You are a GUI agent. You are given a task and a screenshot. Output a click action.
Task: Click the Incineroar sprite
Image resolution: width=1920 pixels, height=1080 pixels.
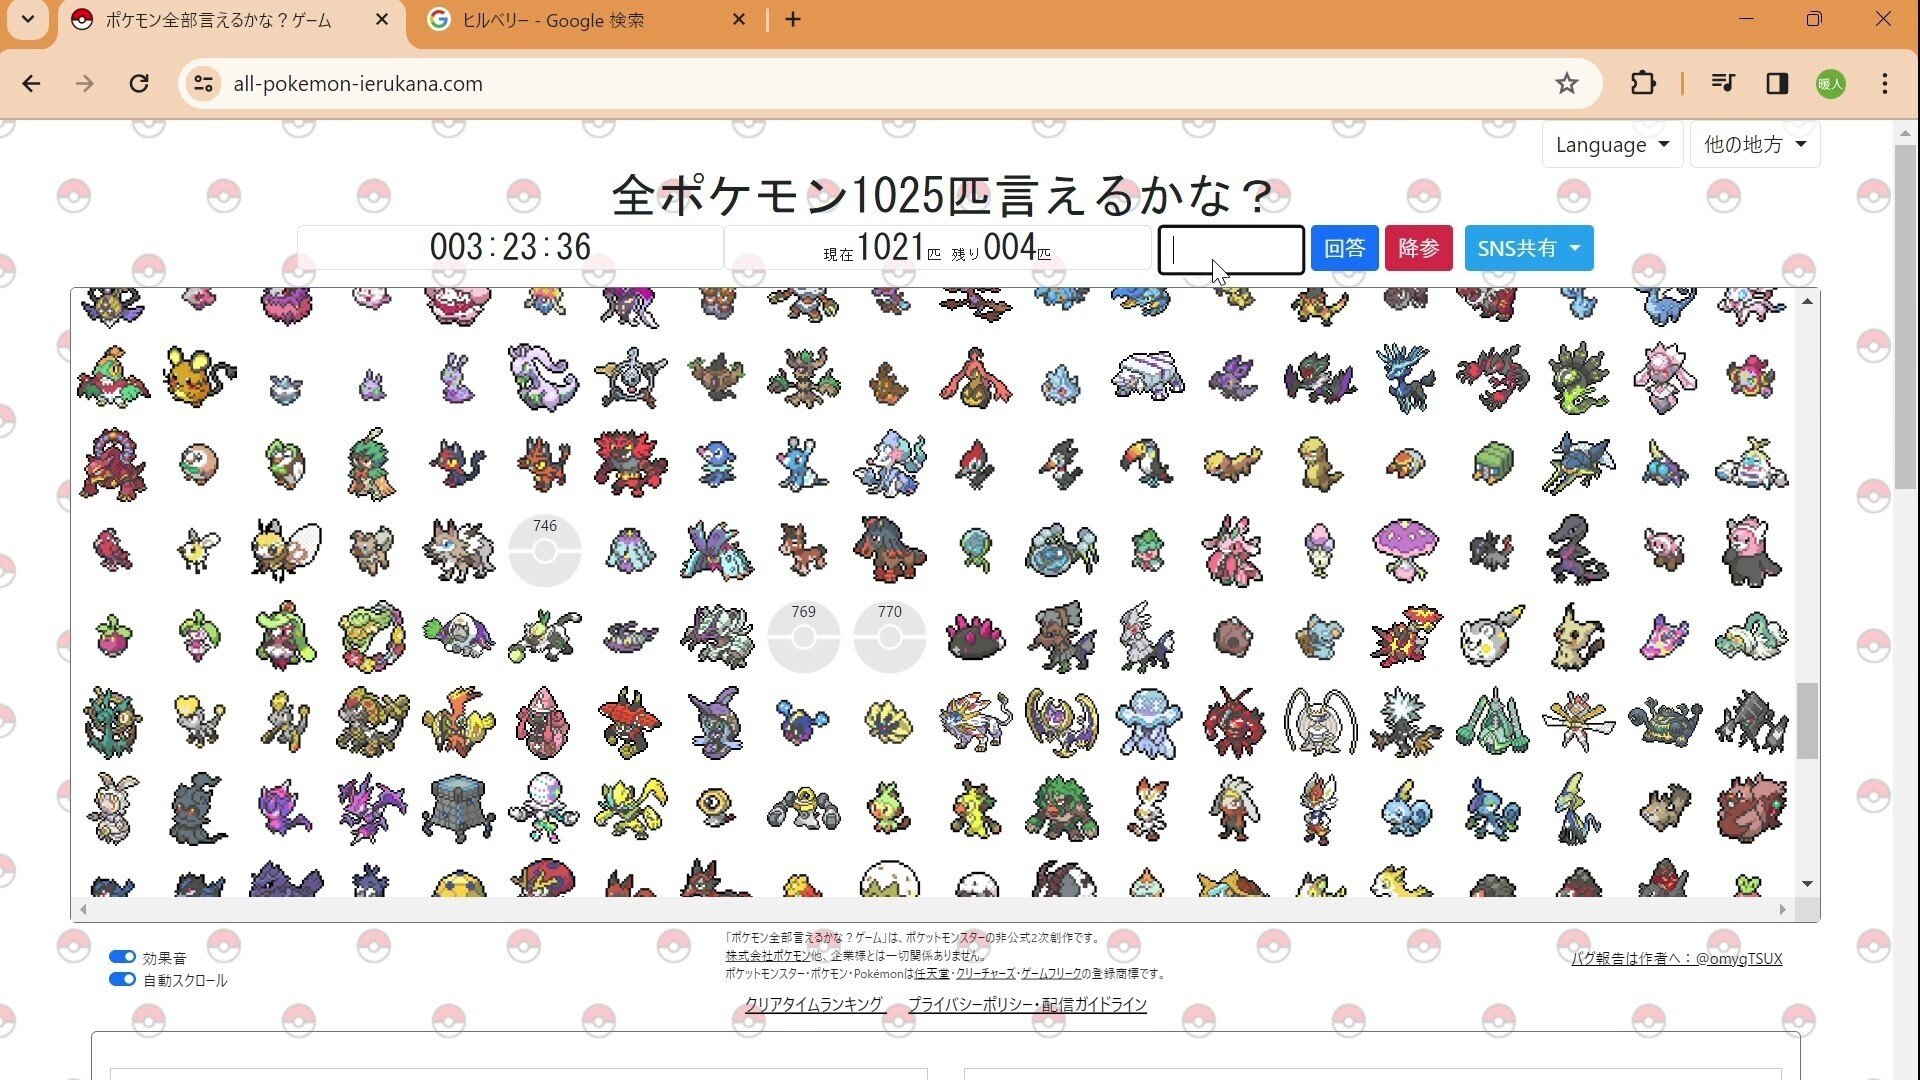coord(628,463)
